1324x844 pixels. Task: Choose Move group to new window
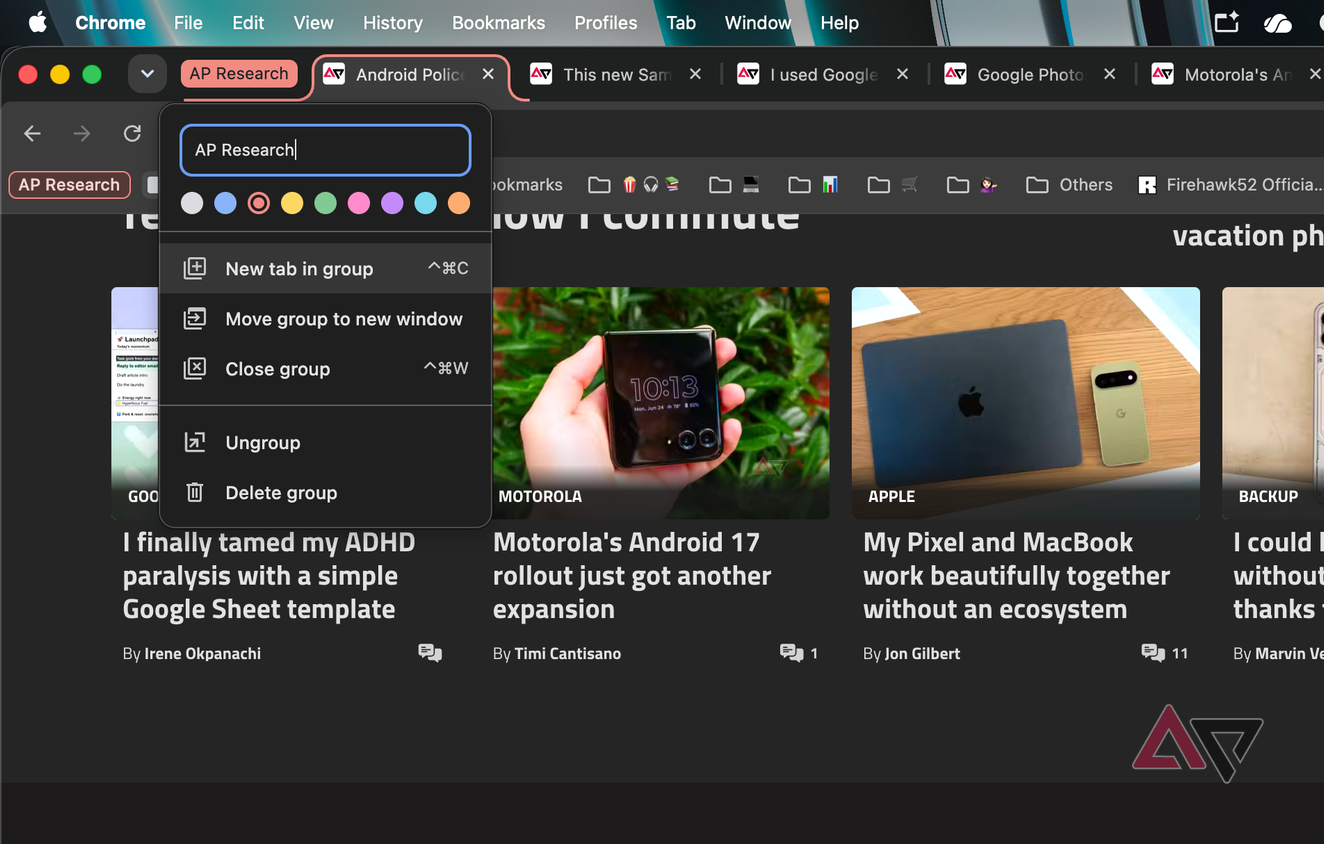325,319
